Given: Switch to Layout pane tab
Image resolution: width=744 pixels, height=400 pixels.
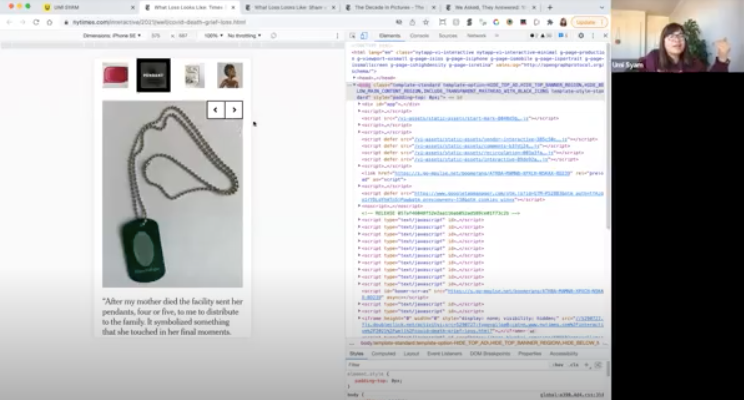Looking at the screenshot, I should click(x=411, y=353).
